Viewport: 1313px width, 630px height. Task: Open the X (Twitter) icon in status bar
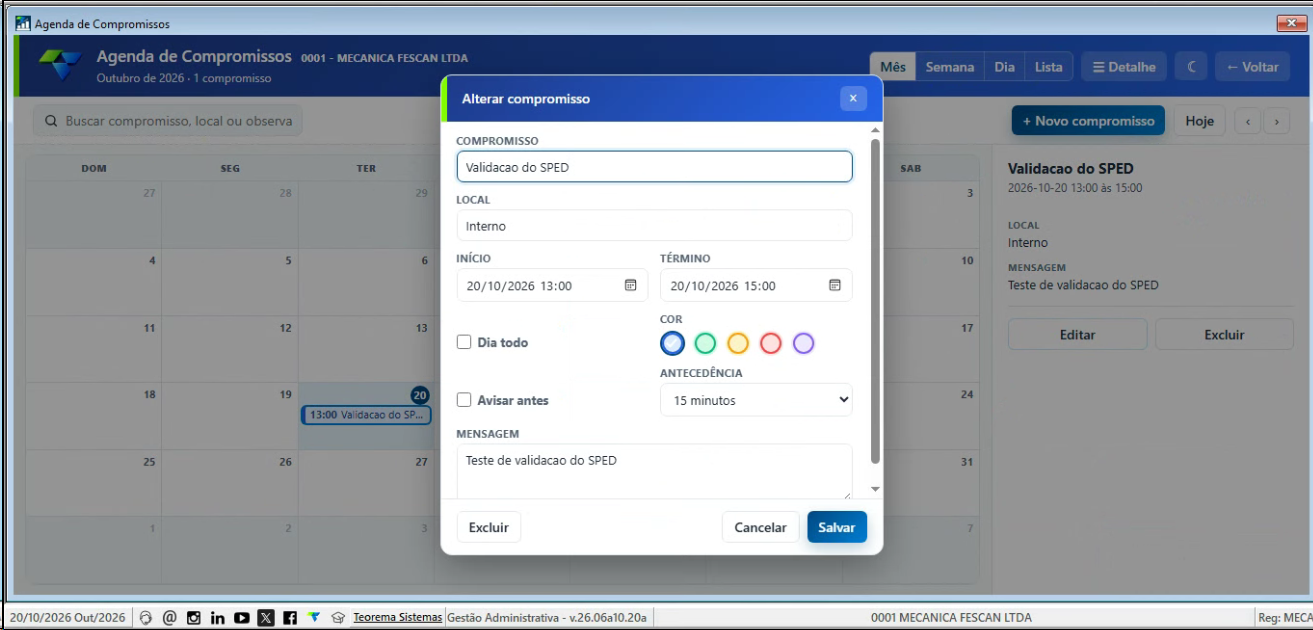pos(265,618)
